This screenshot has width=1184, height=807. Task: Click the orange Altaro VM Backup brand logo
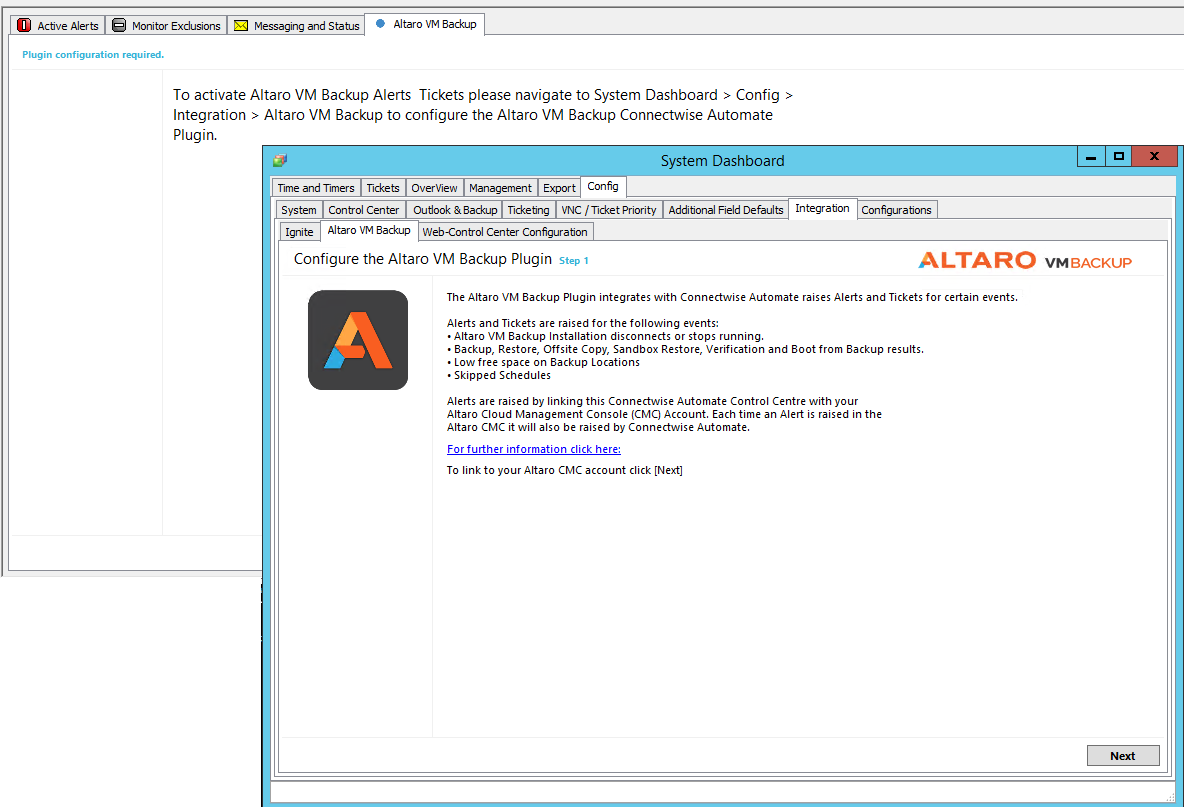[x=1025, y=259]
